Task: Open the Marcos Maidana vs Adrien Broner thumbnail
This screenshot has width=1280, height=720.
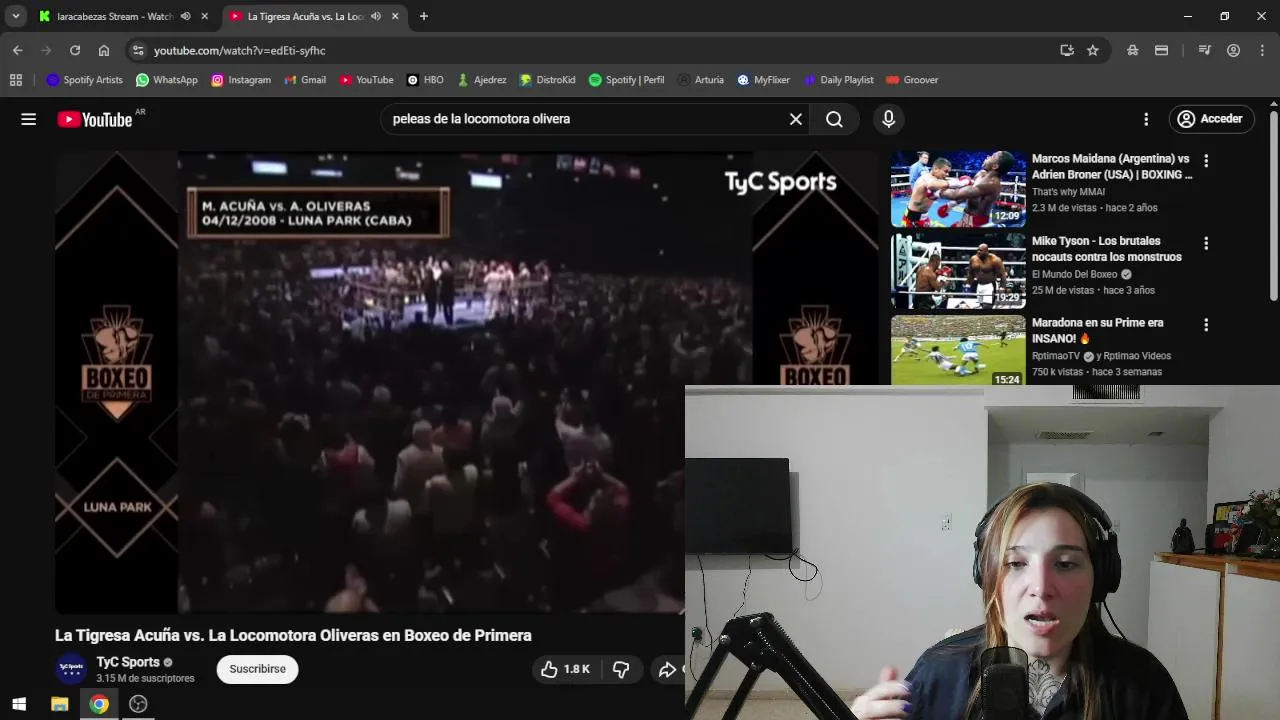Action: 958,189
